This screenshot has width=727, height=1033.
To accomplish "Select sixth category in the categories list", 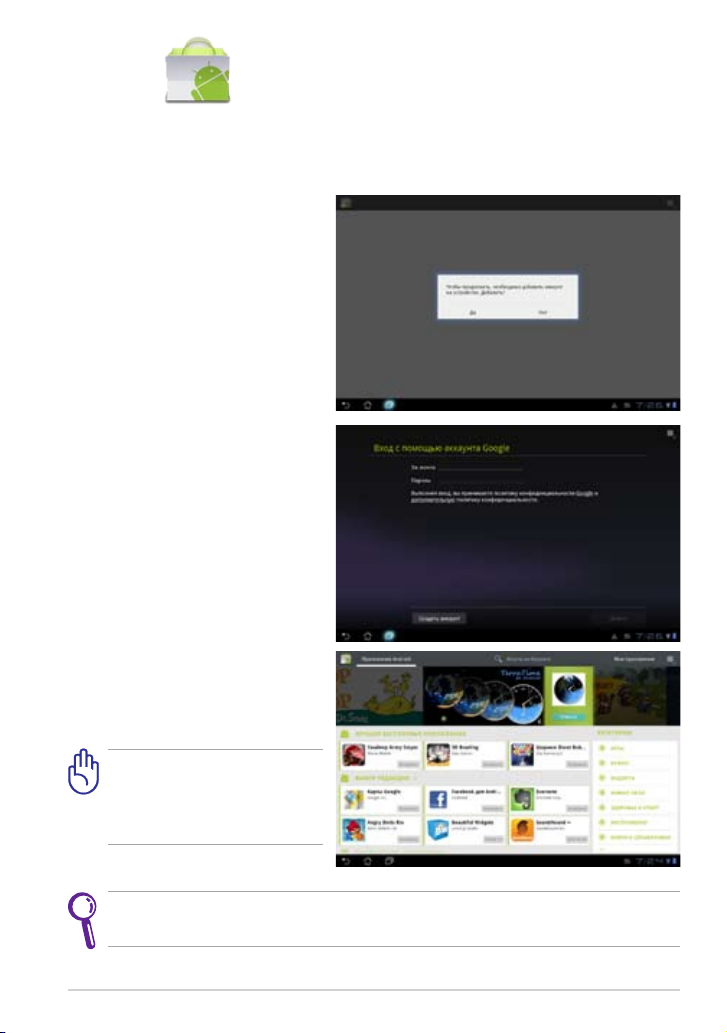I will tap(636, 822).
